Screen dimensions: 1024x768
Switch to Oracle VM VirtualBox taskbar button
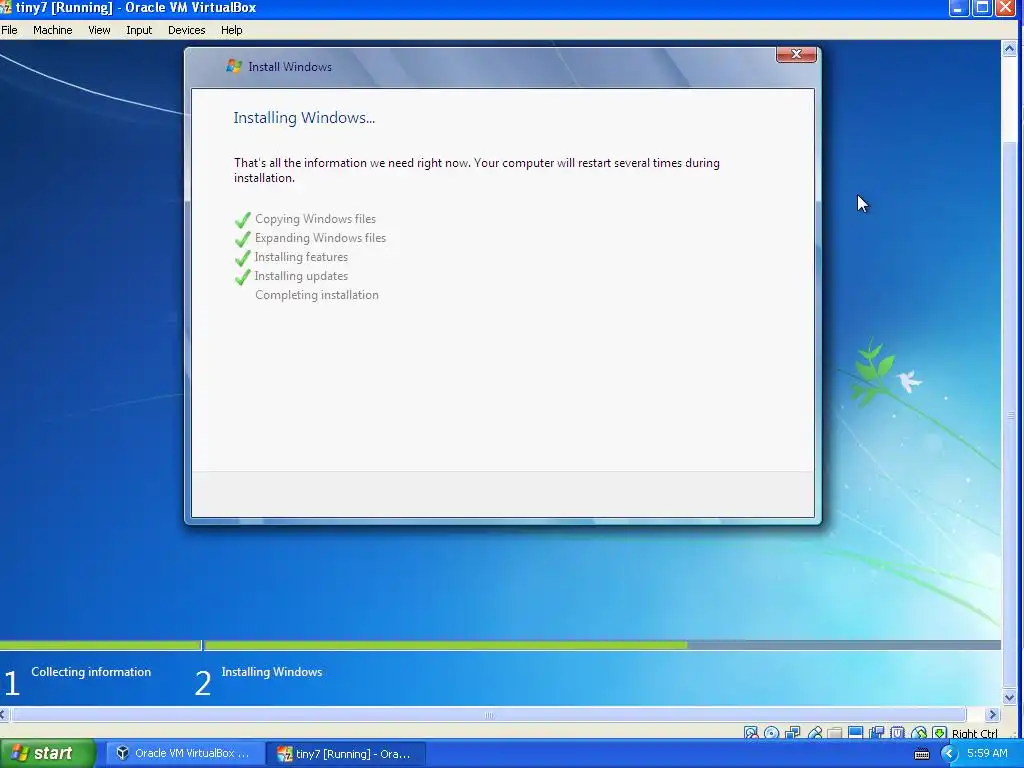(x=185, y=754)
